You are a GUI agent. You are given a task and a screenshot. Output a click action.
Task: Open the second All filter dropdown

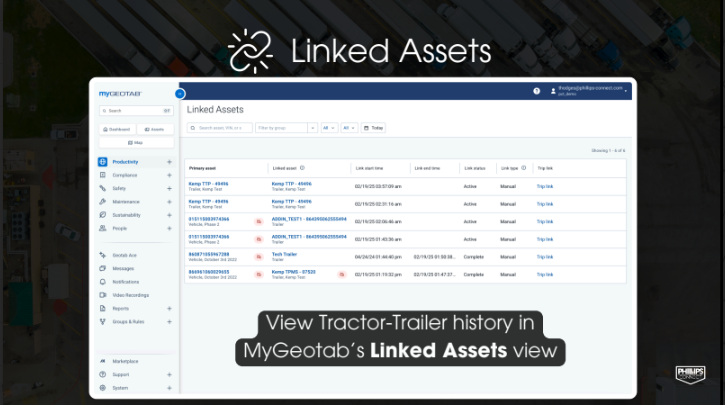coord(349,128)
